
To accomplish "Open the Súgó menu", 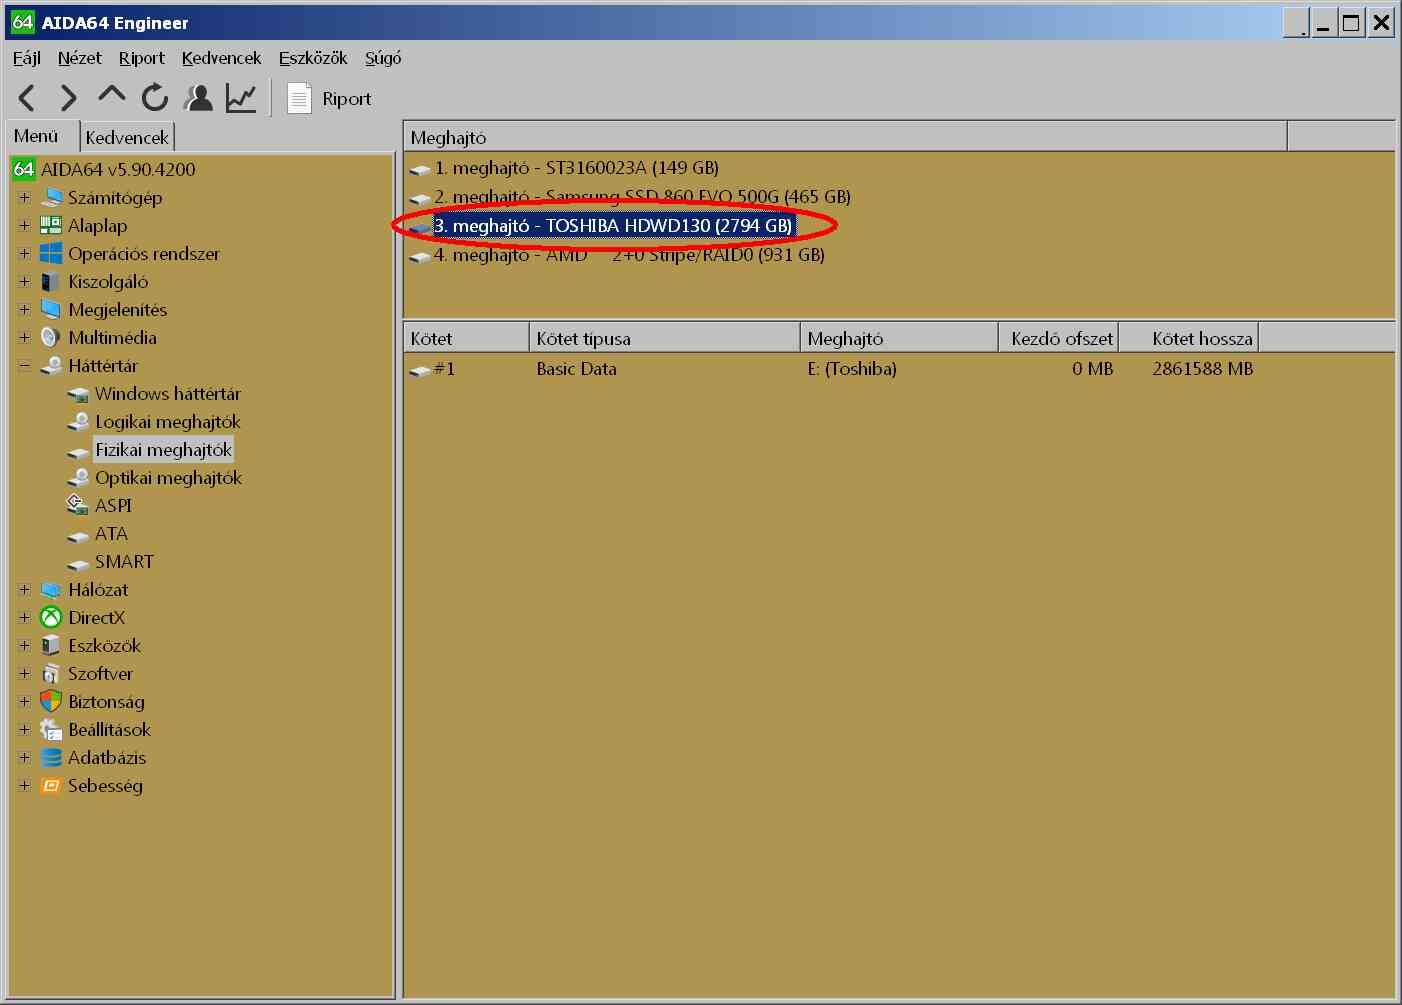I will pyautogui.click(x=383, y=58).
